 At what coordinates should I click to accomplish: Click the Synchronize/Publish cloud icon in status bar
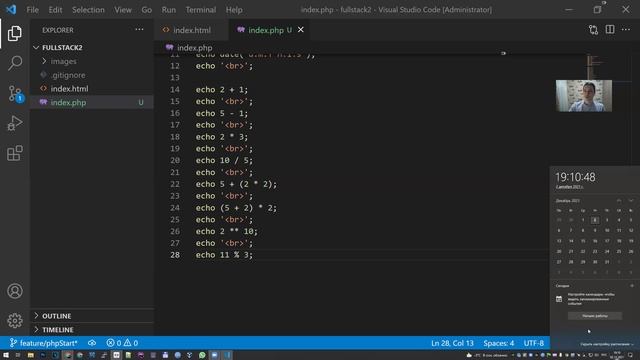pos(92,343)
